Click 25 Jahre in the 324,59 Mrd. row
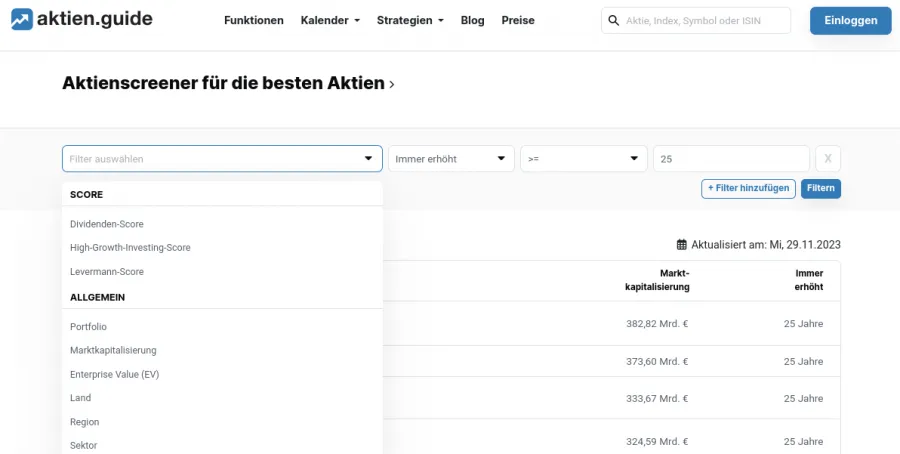Image resolution: width=900 pixels, height=454 pixels. click(804, 441)
